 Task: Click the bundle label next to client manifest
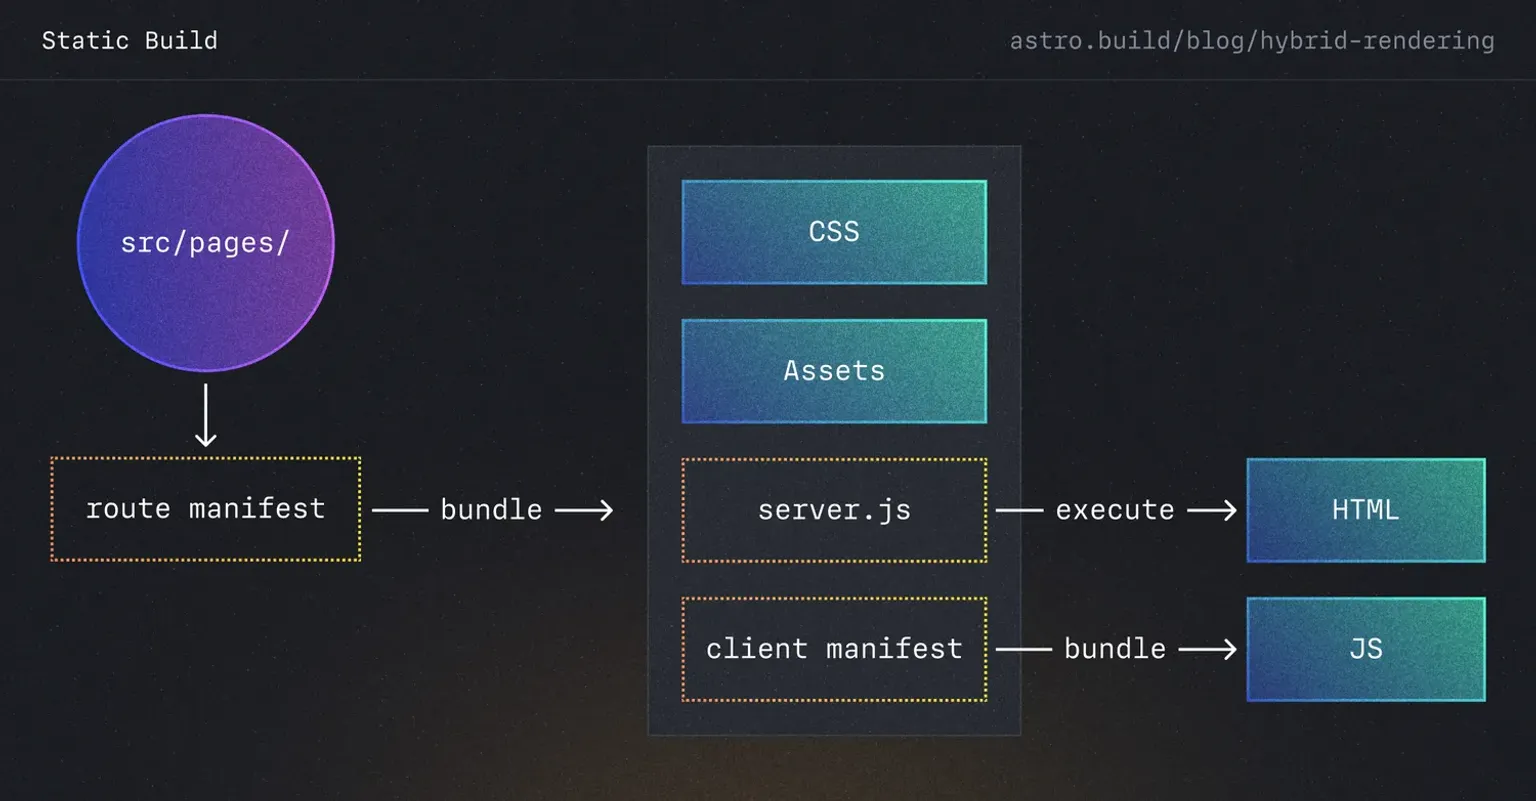(x=1114, y=648)
